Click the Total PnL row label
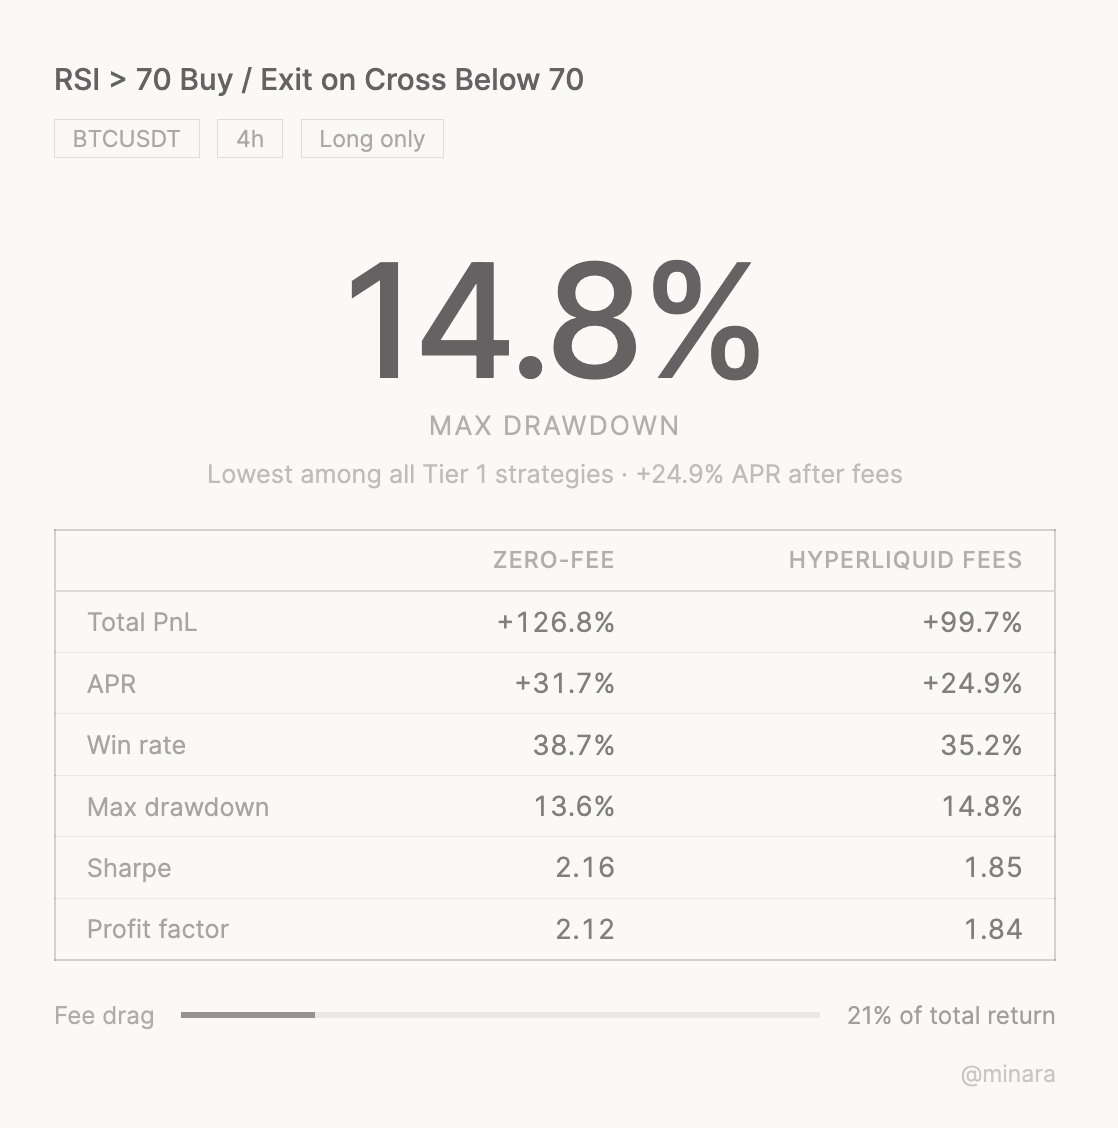The image size is (1118, 1128). 142,622
